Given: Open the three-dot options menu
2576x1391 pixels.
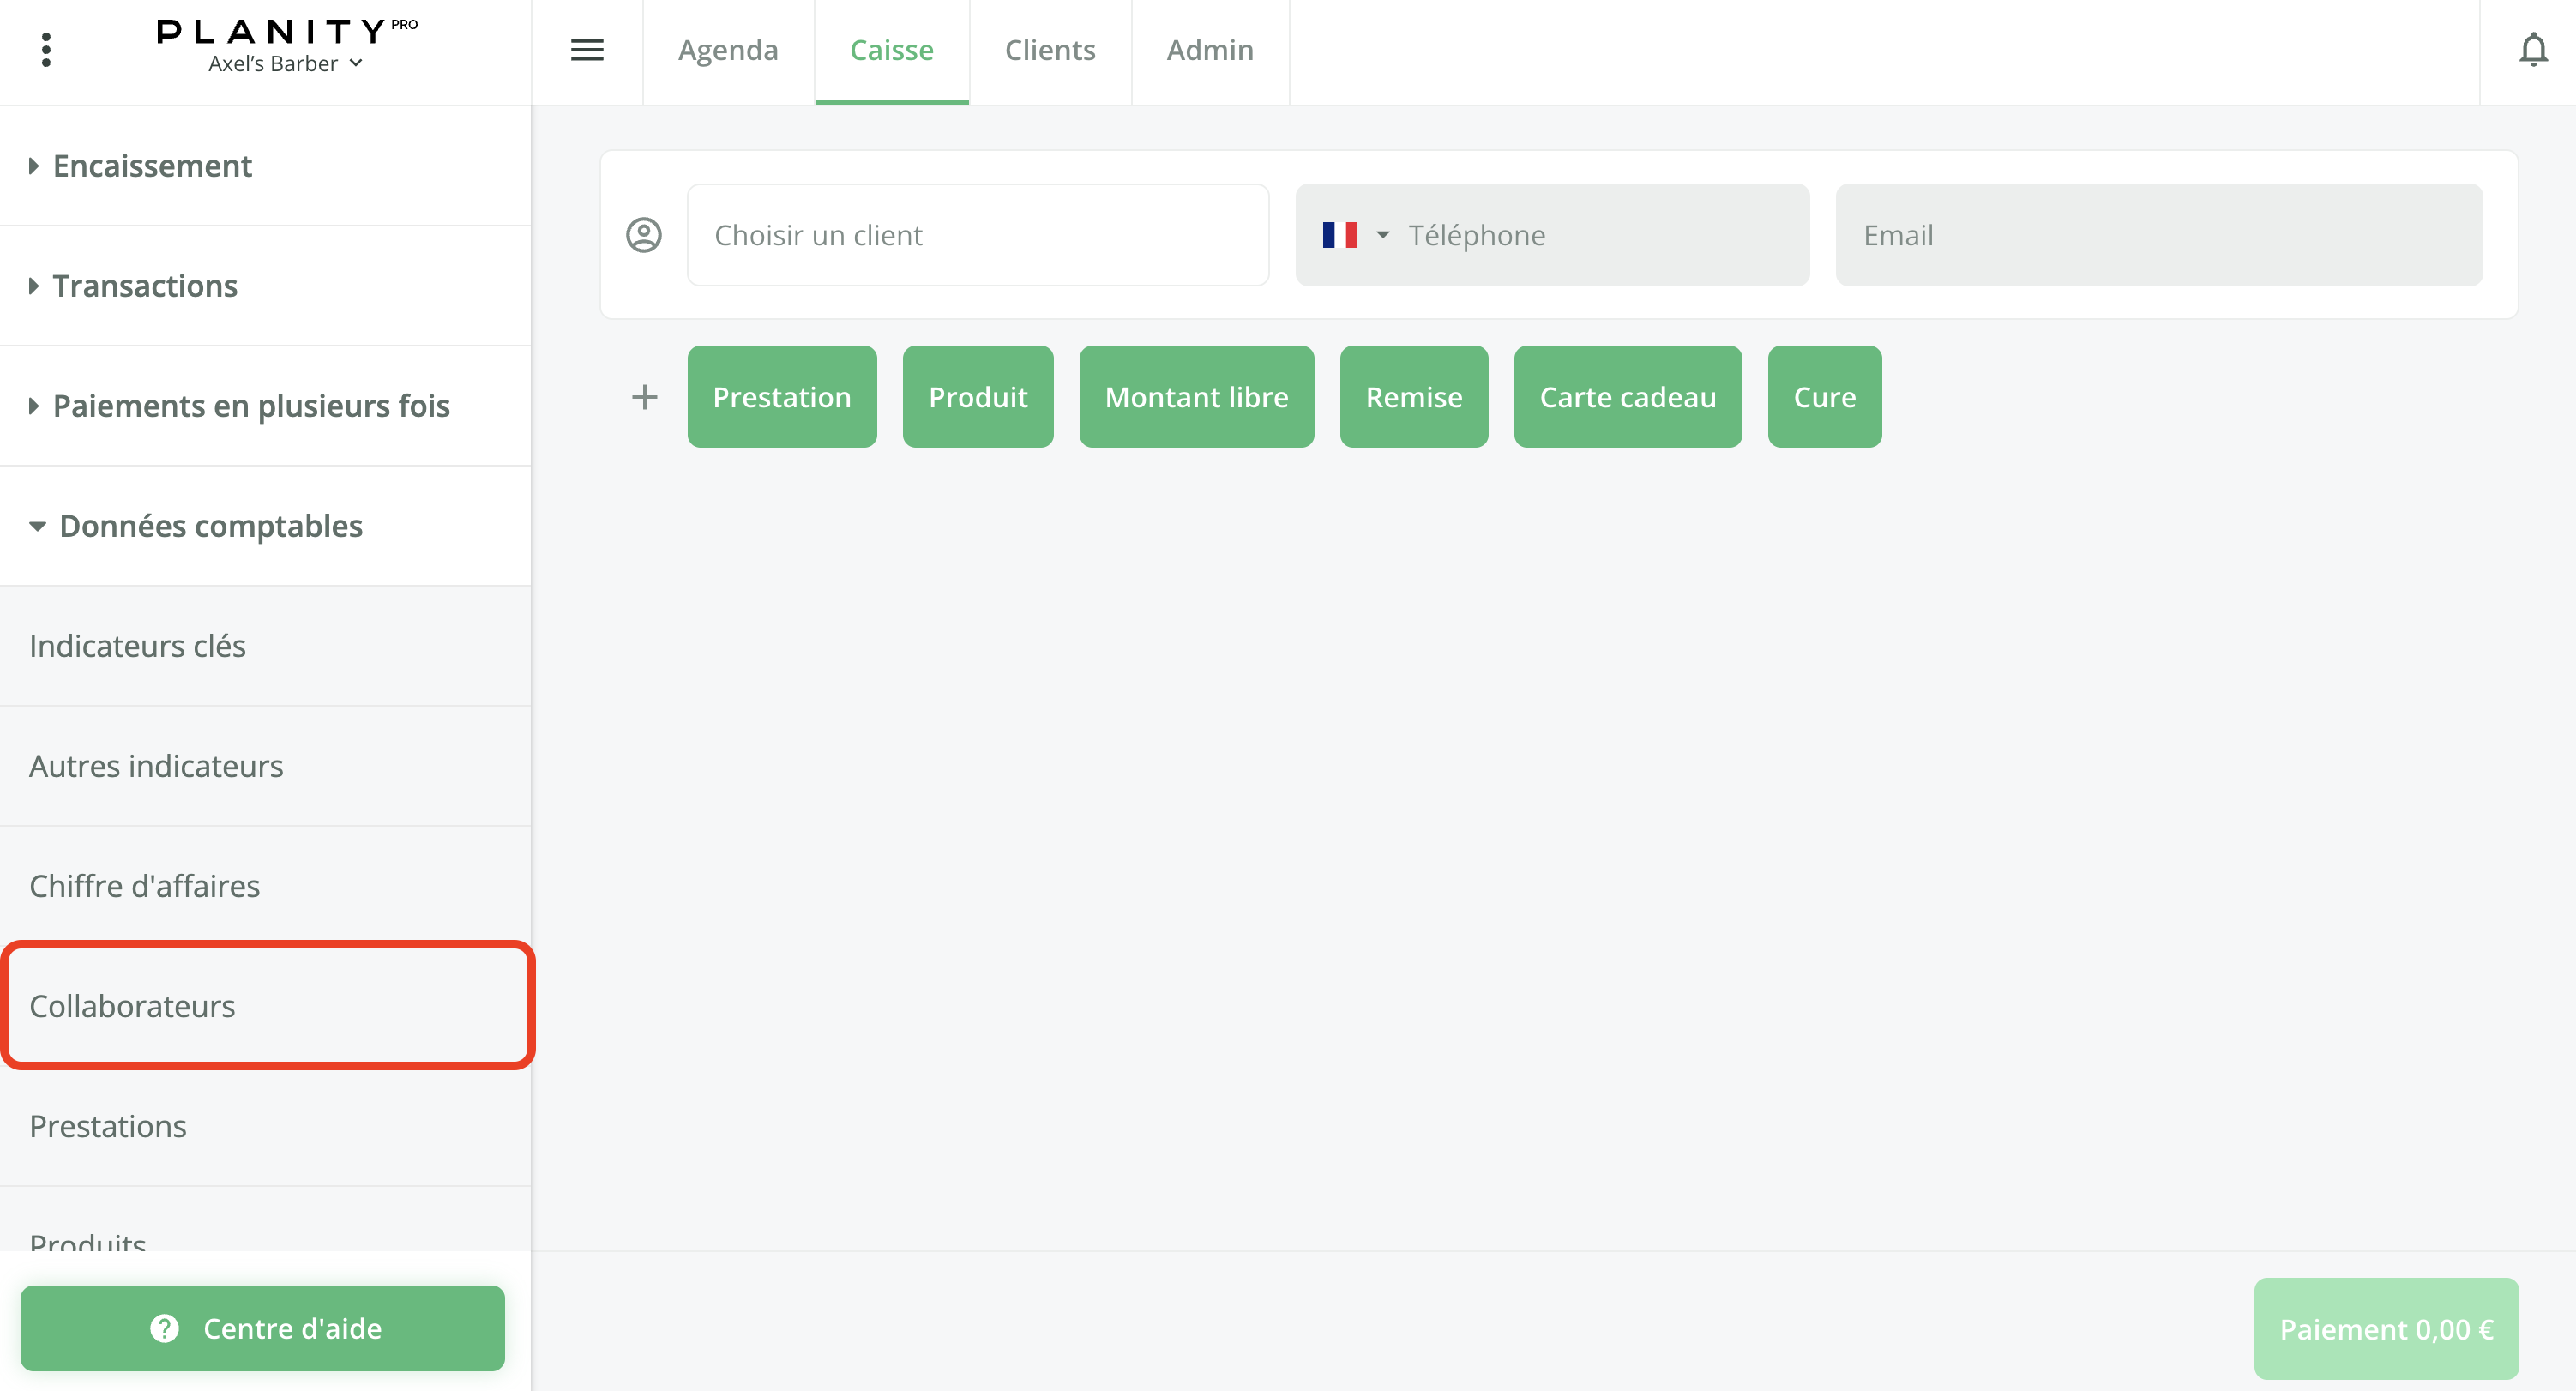Looking at the screenshot, I should 45,49.
